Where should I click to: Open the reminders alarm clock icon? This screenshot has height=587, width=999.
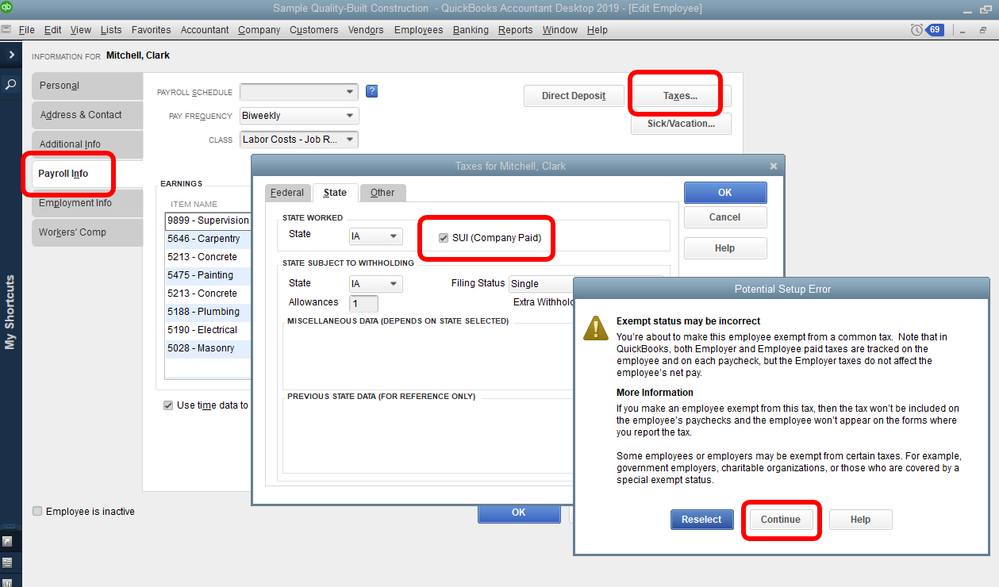click(916, 30)
